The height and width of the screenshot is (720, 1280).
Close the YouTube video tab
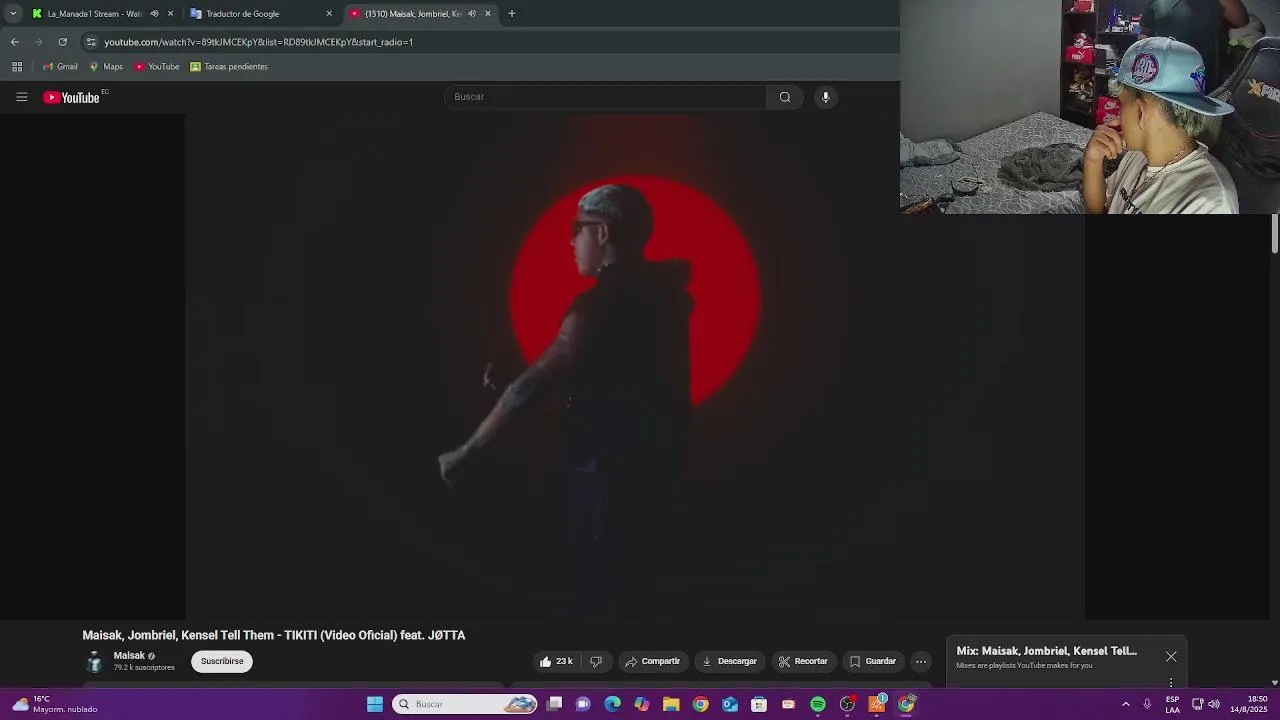(x=488, y=14)
